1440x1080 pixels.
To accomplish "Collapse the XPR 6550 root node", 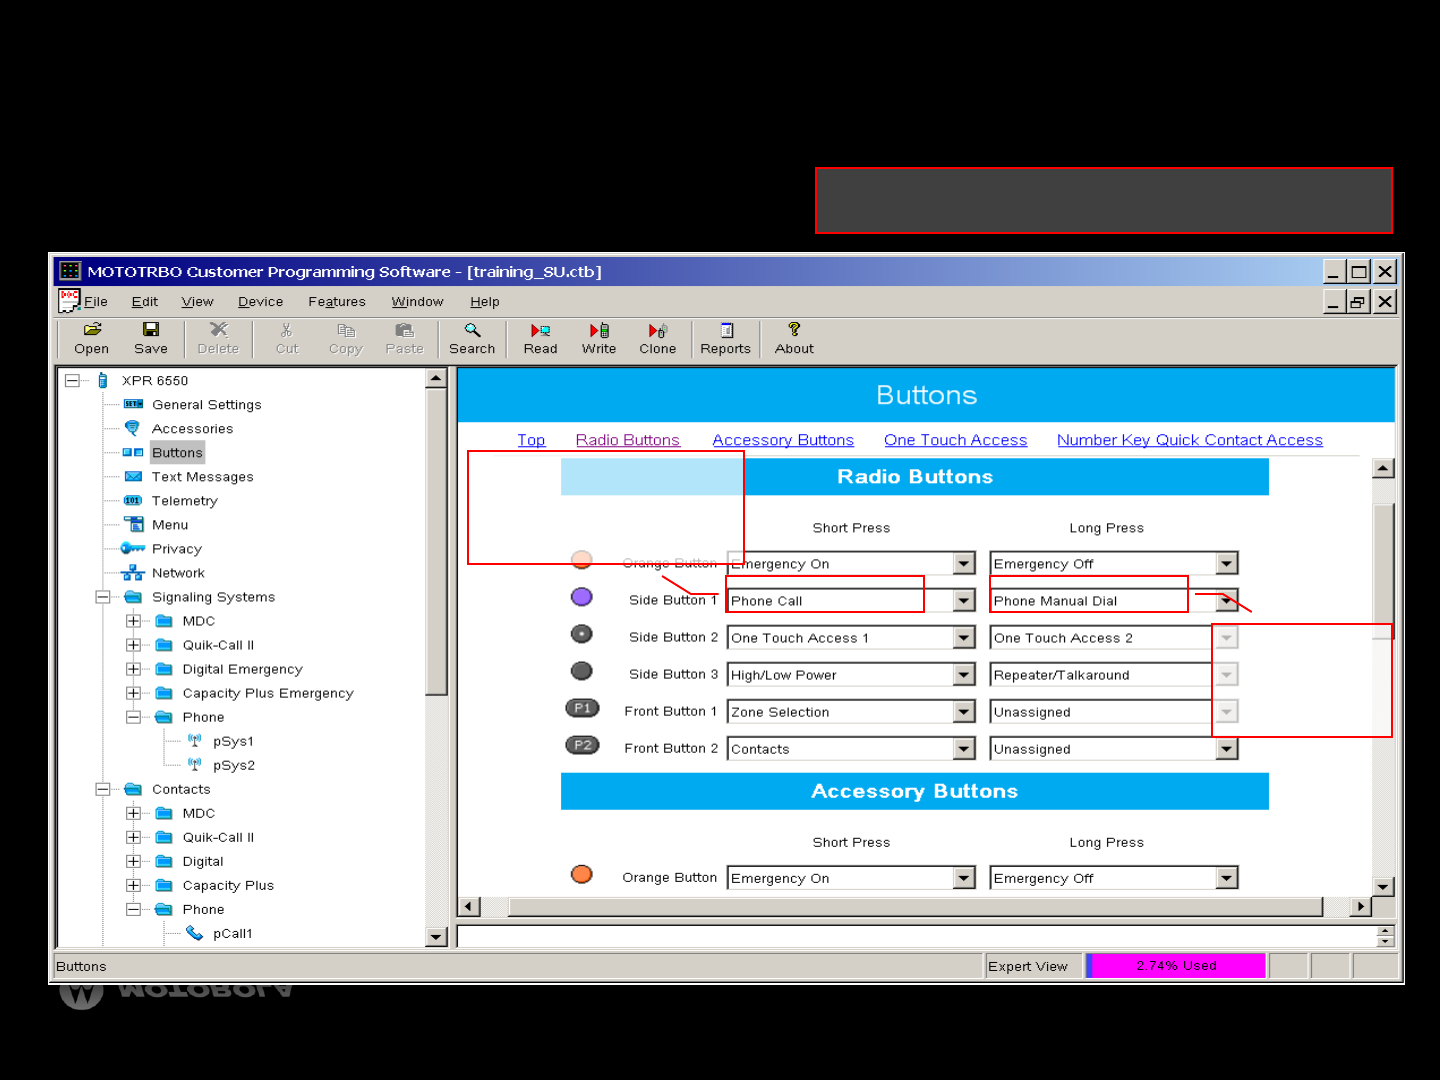I will click(72, 380).
